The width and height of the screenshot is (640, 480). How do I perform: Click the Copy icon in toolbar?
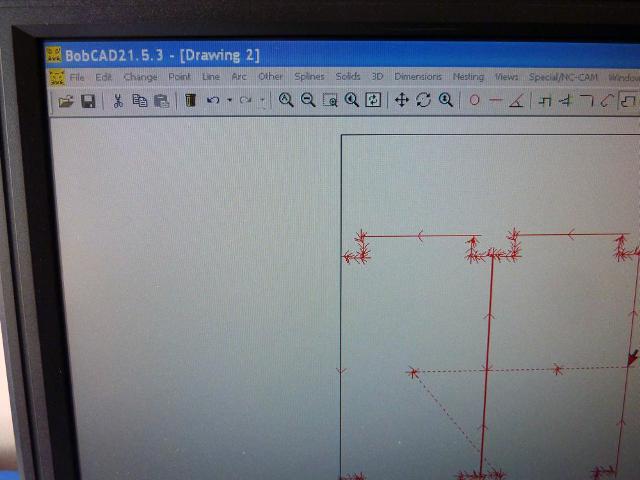coord(140,100)
